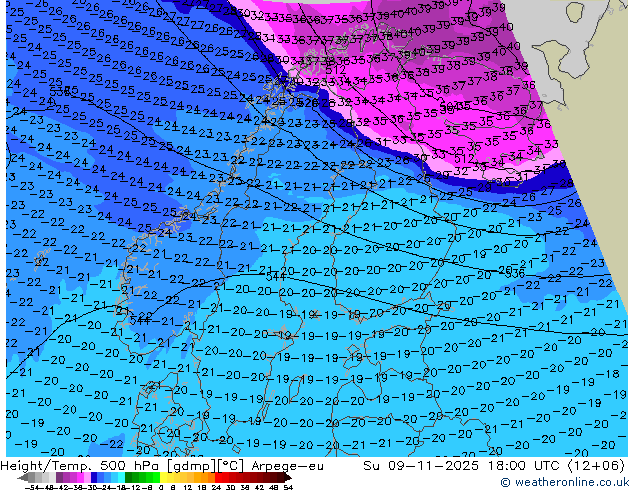The height and width of the screenshot is (490, 634).
Task: Click the yellow swatch in the temperature legend
Action: [163, 477]
